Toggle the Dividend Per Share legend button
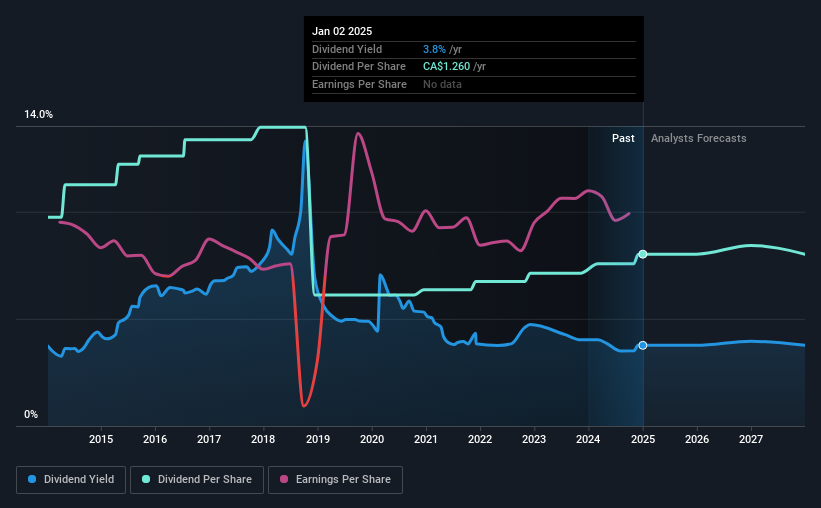821x508 pixels. pos(197,480)
